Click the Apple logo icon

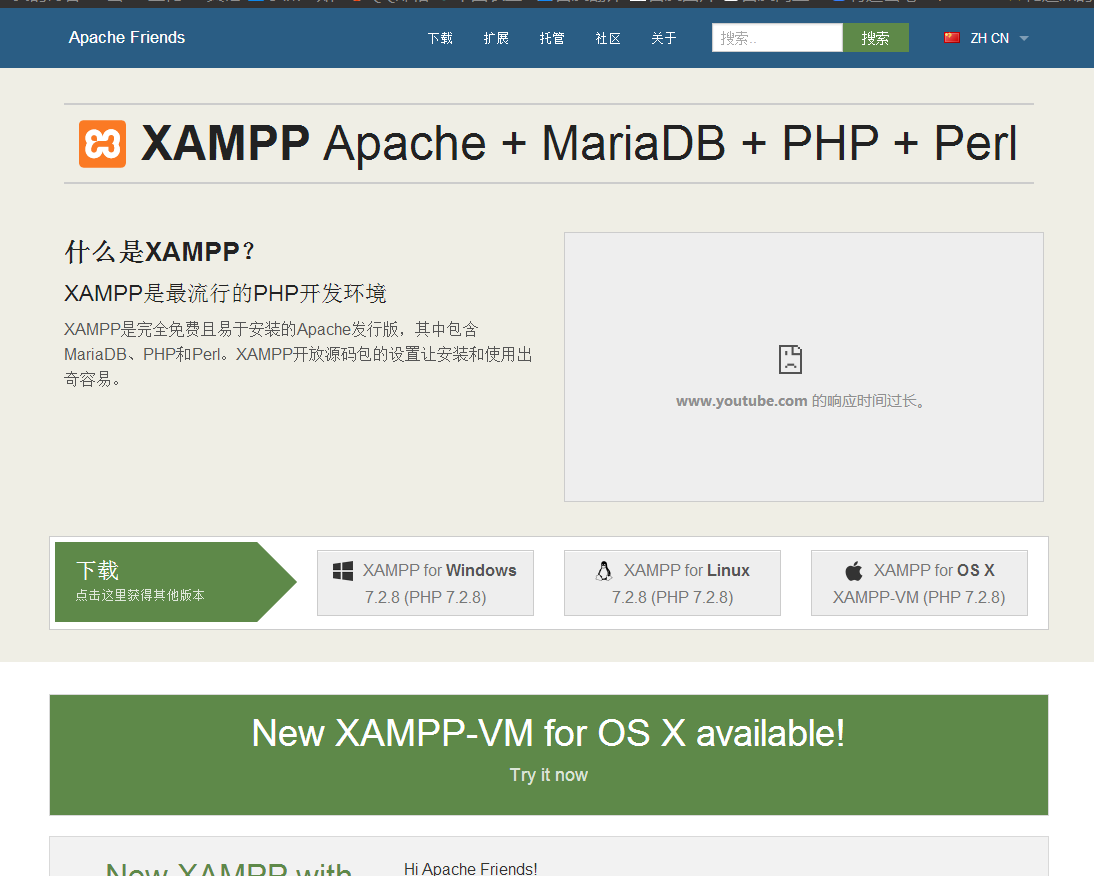point(854,571)
